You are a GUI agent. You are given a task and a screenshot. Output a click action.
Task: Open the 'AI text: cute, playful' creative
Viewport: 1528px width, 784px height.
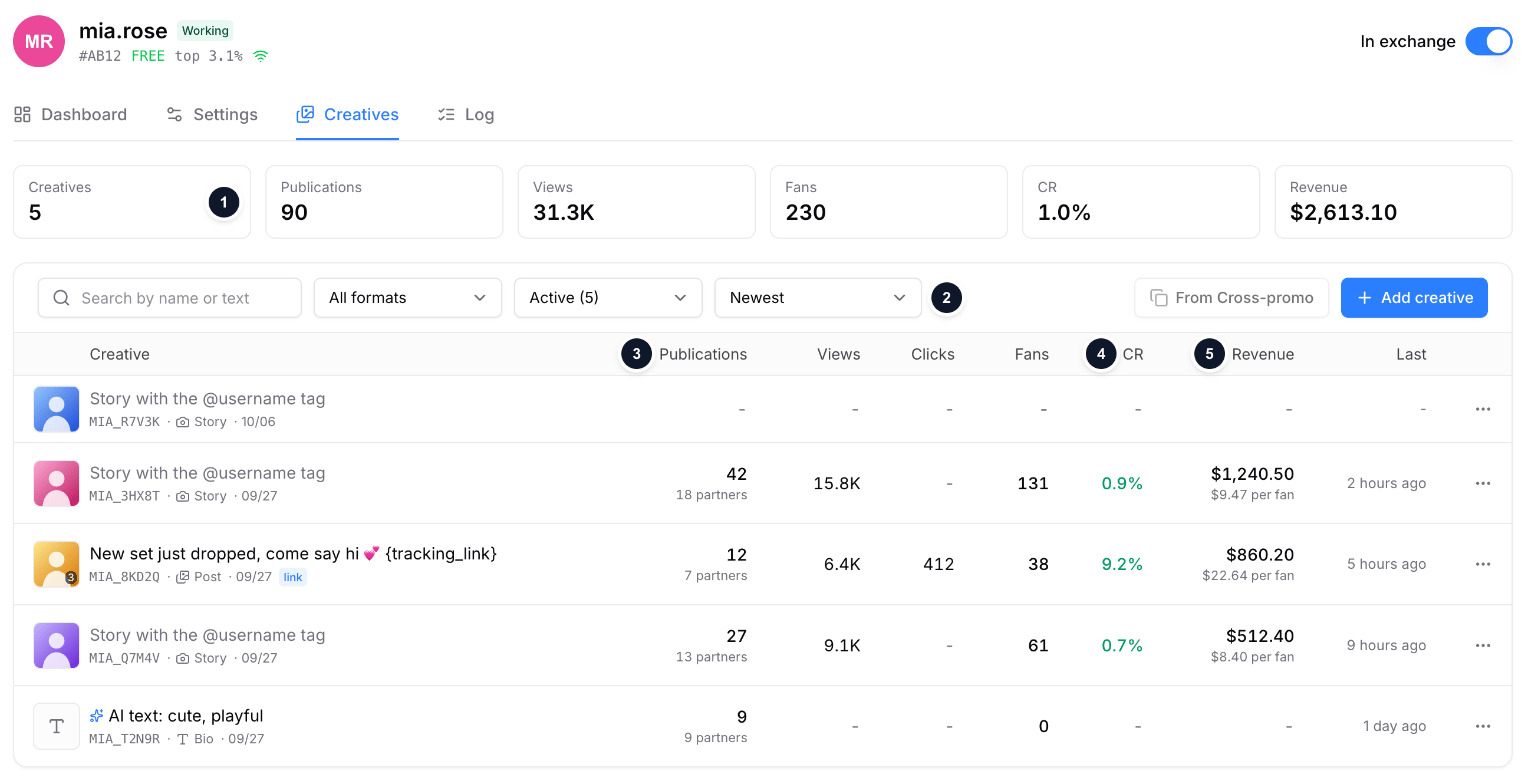pos(186,716)
